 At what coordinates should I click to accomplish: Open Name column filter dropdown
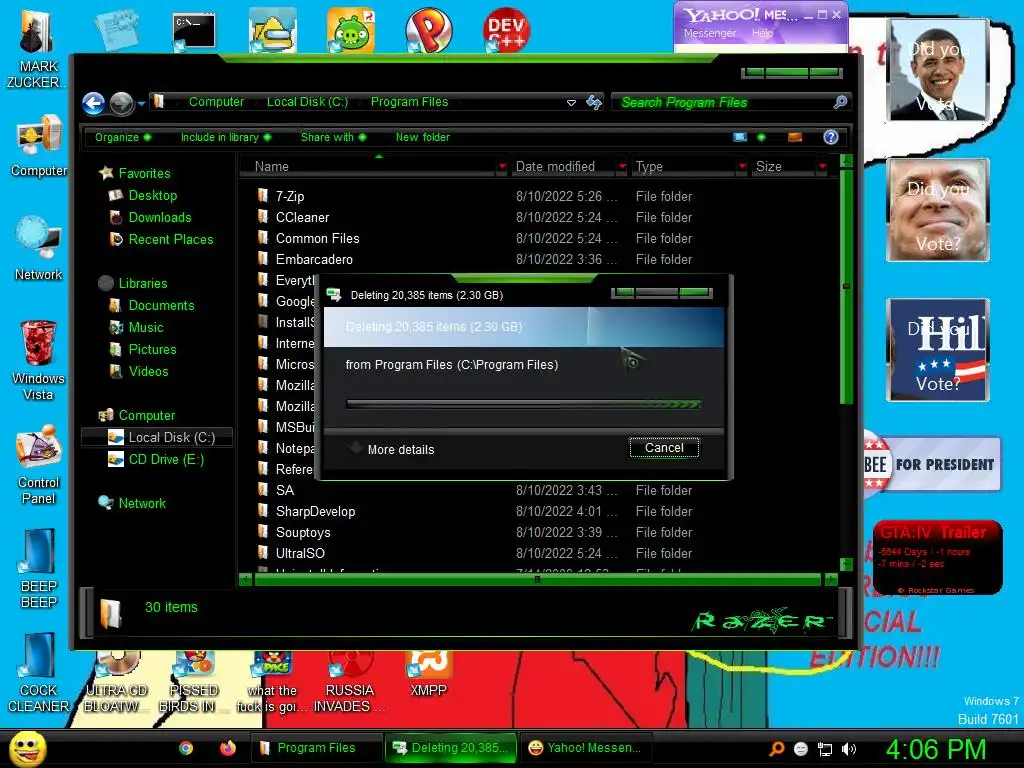[x=502, y=167]
